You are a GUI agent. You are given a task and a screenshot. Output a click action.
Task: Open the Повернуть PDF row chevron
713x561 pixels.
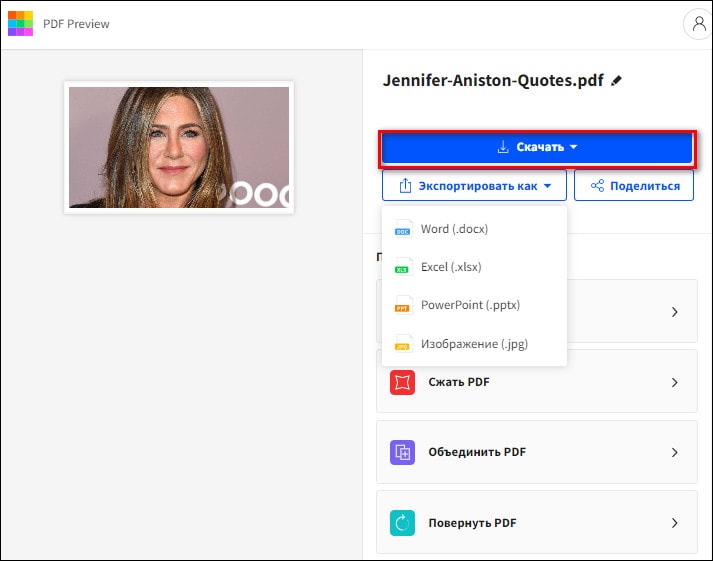[675, 522]
